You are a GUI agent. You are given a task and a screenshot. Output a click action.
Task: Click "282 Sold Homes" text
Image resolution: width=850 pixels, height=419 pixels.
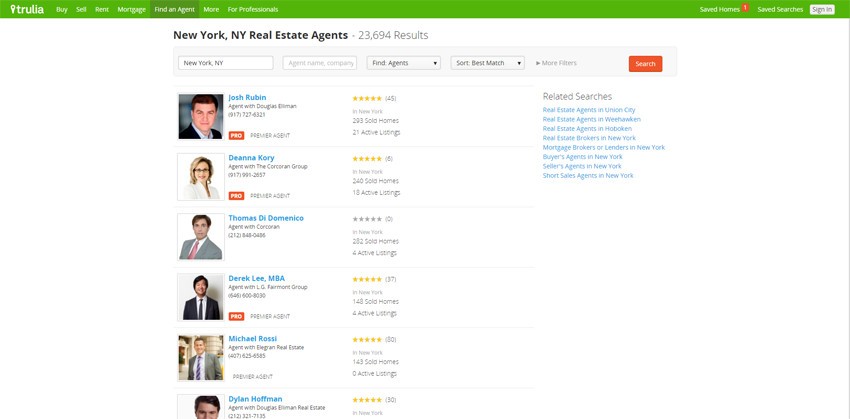(x=375, y=241)
